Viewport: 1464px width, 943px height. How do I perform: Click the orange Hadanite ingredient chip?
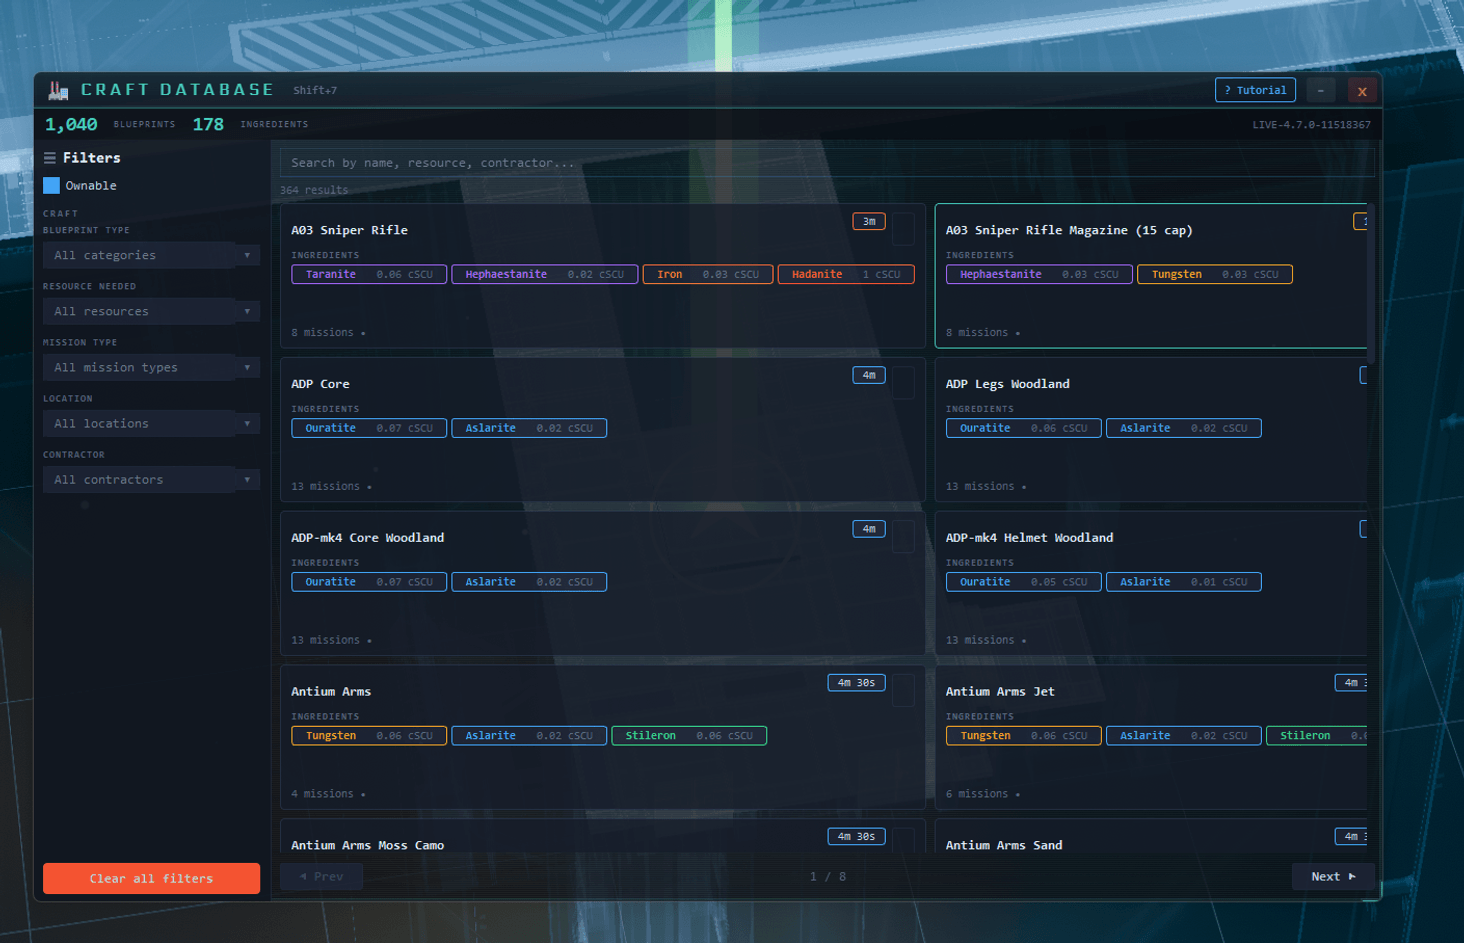click(846, 275)
